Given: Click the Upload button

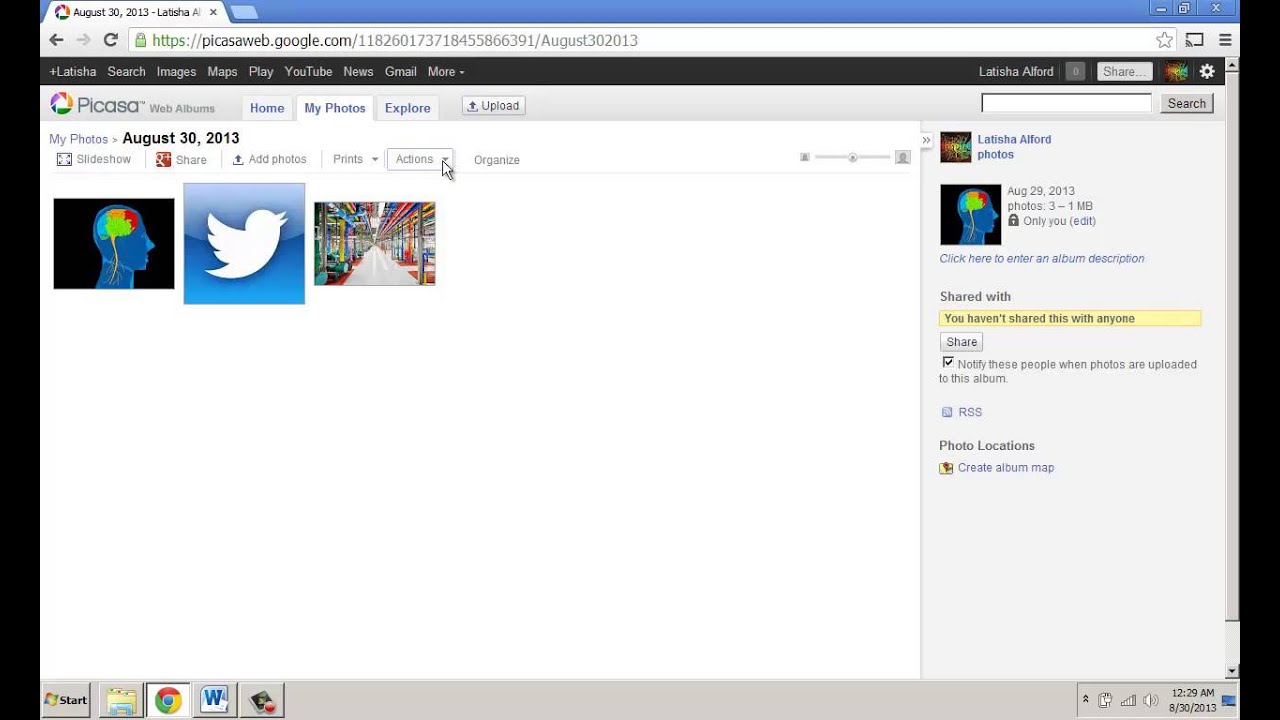Looking at the screenshot, I should tap(494, 105).
